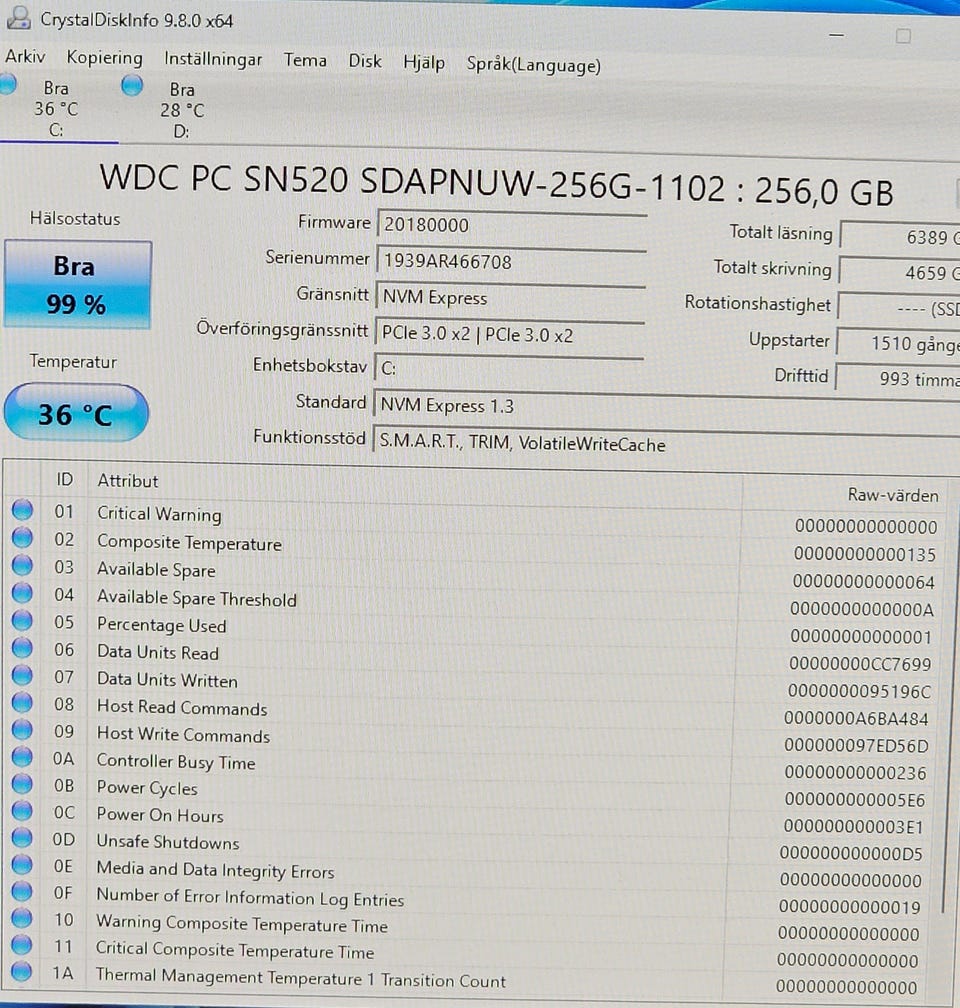Viewport: 960px width, 1008px height.
Task: Click raw value 000000000005E6 of Power Cycles
Action: coord(855,800)
